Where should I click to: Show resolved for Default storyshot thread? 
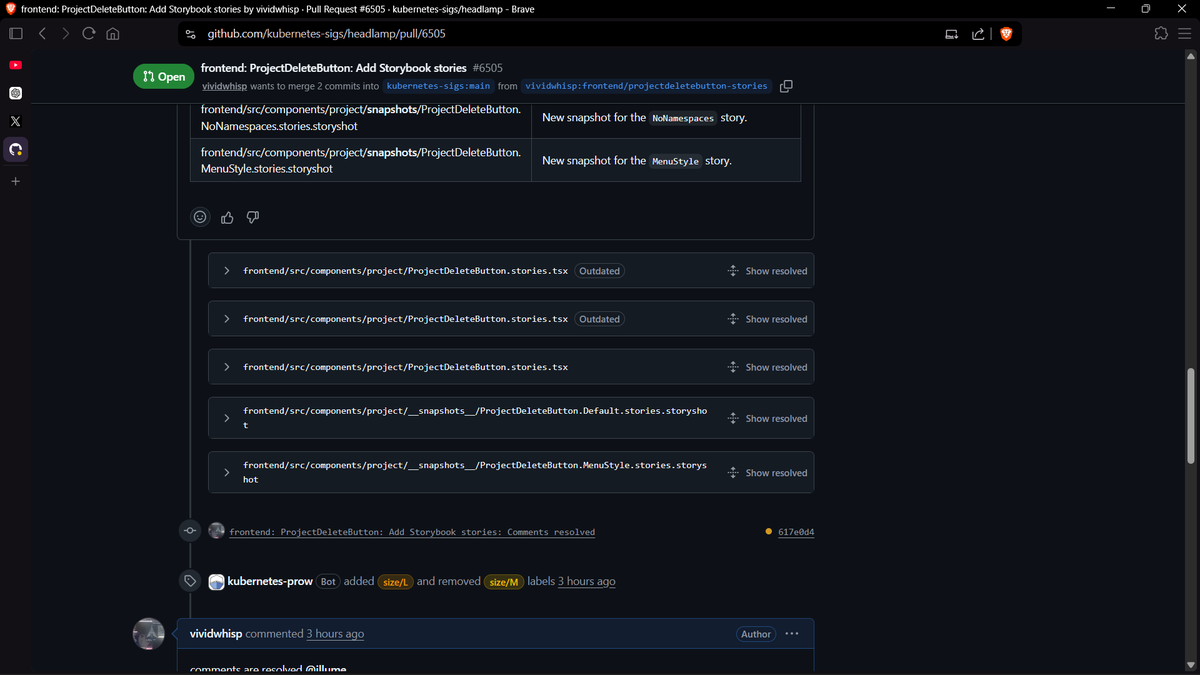coord(767,418)
